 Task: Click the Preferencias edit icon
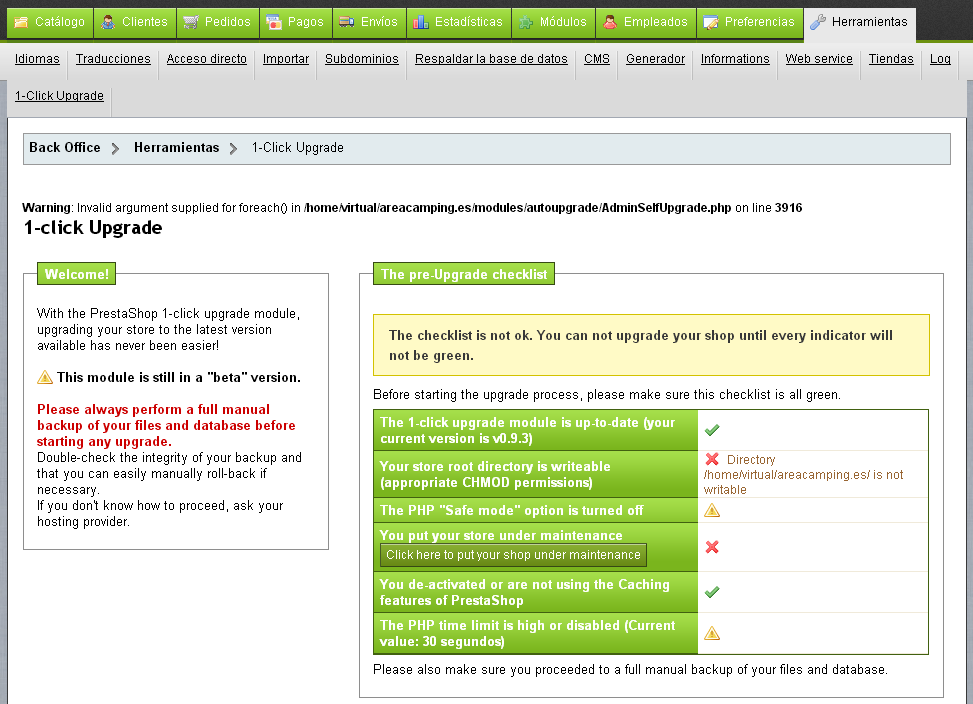(711, 22)
